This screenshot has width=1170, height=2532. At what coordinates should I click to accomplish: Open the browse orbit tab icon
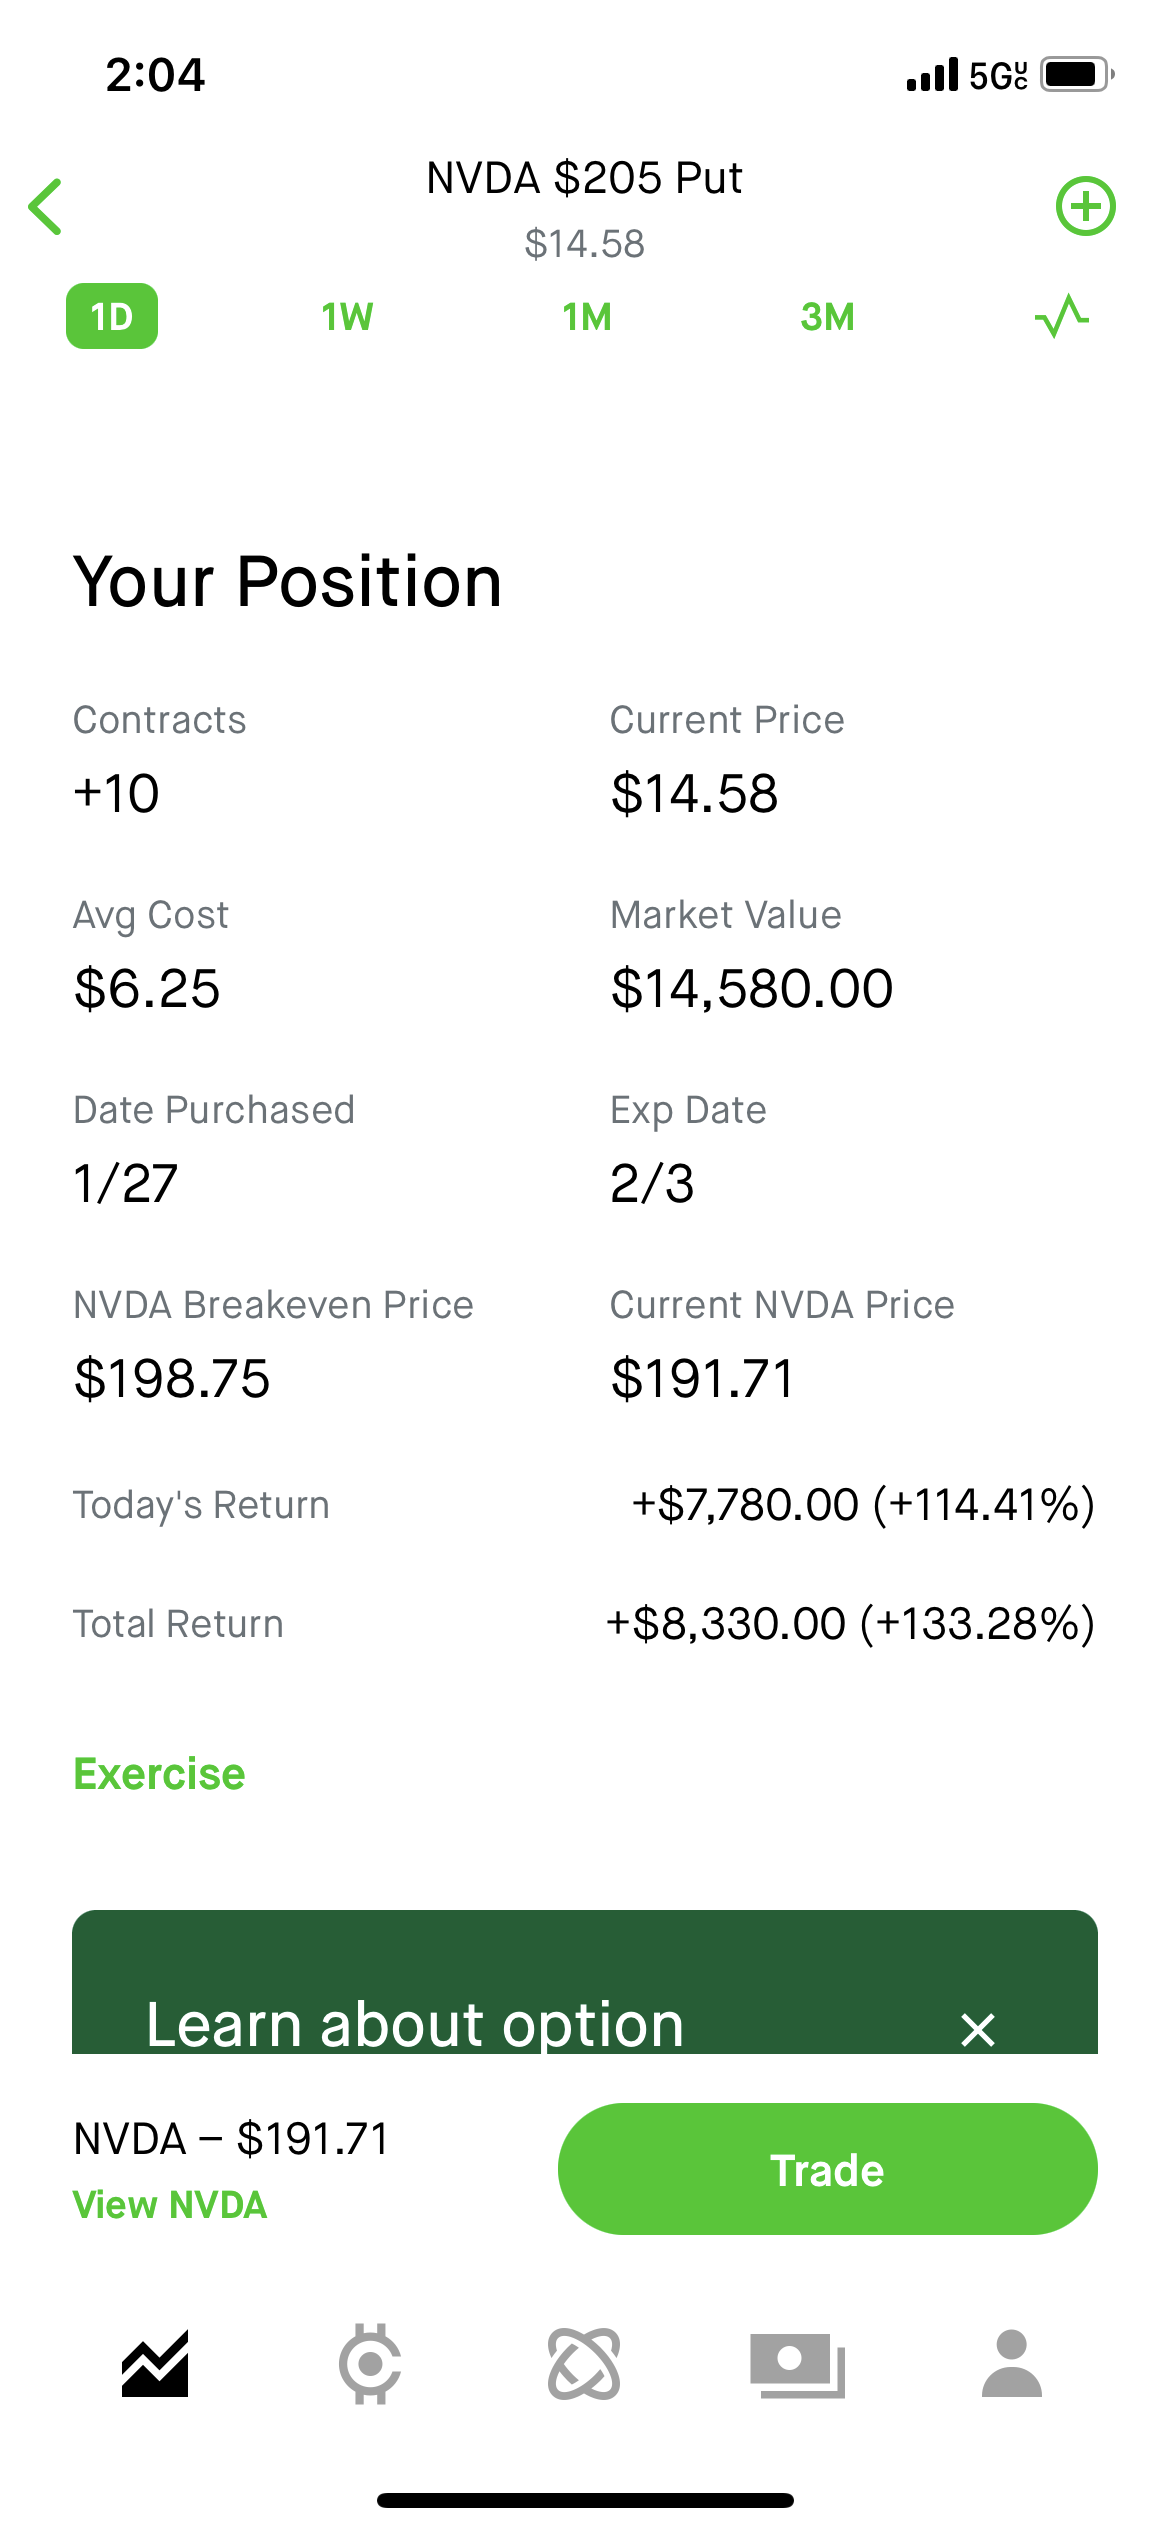[x=584, y=2364]
